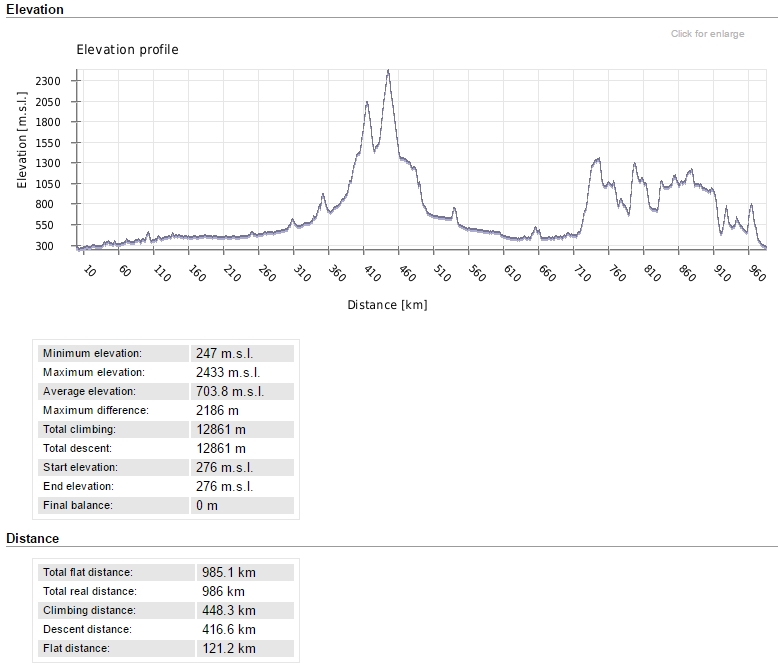Screen dimensions: 778x669
Task: Select the value '2433 m.s.l.'
Action: 228,372
